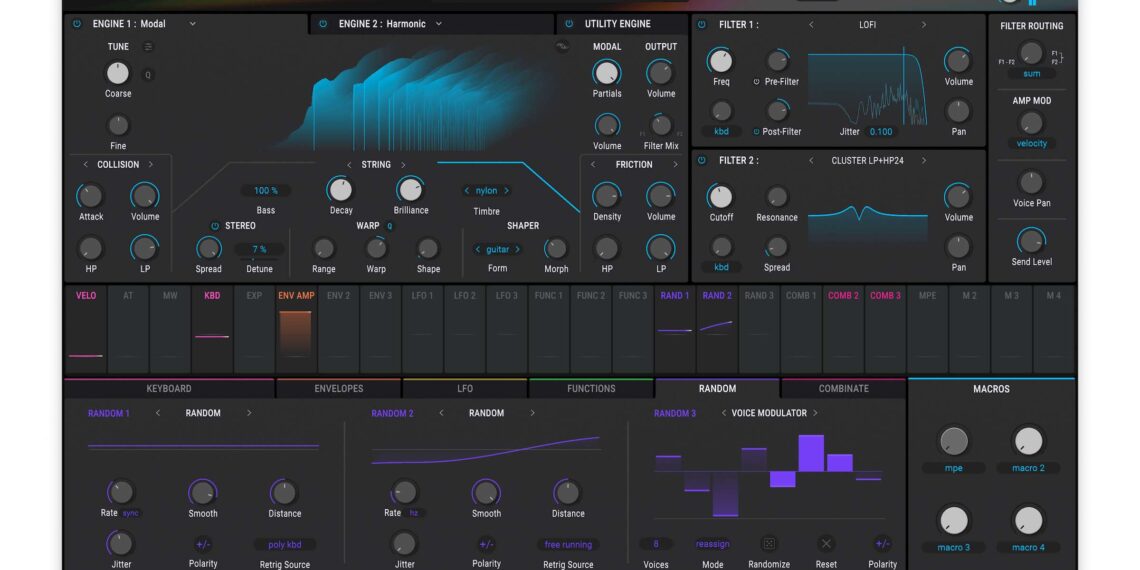Open the Amp Mod velocity source selector
Image resolution: width=1140 pixels, height=570 pixels.
1031,143
